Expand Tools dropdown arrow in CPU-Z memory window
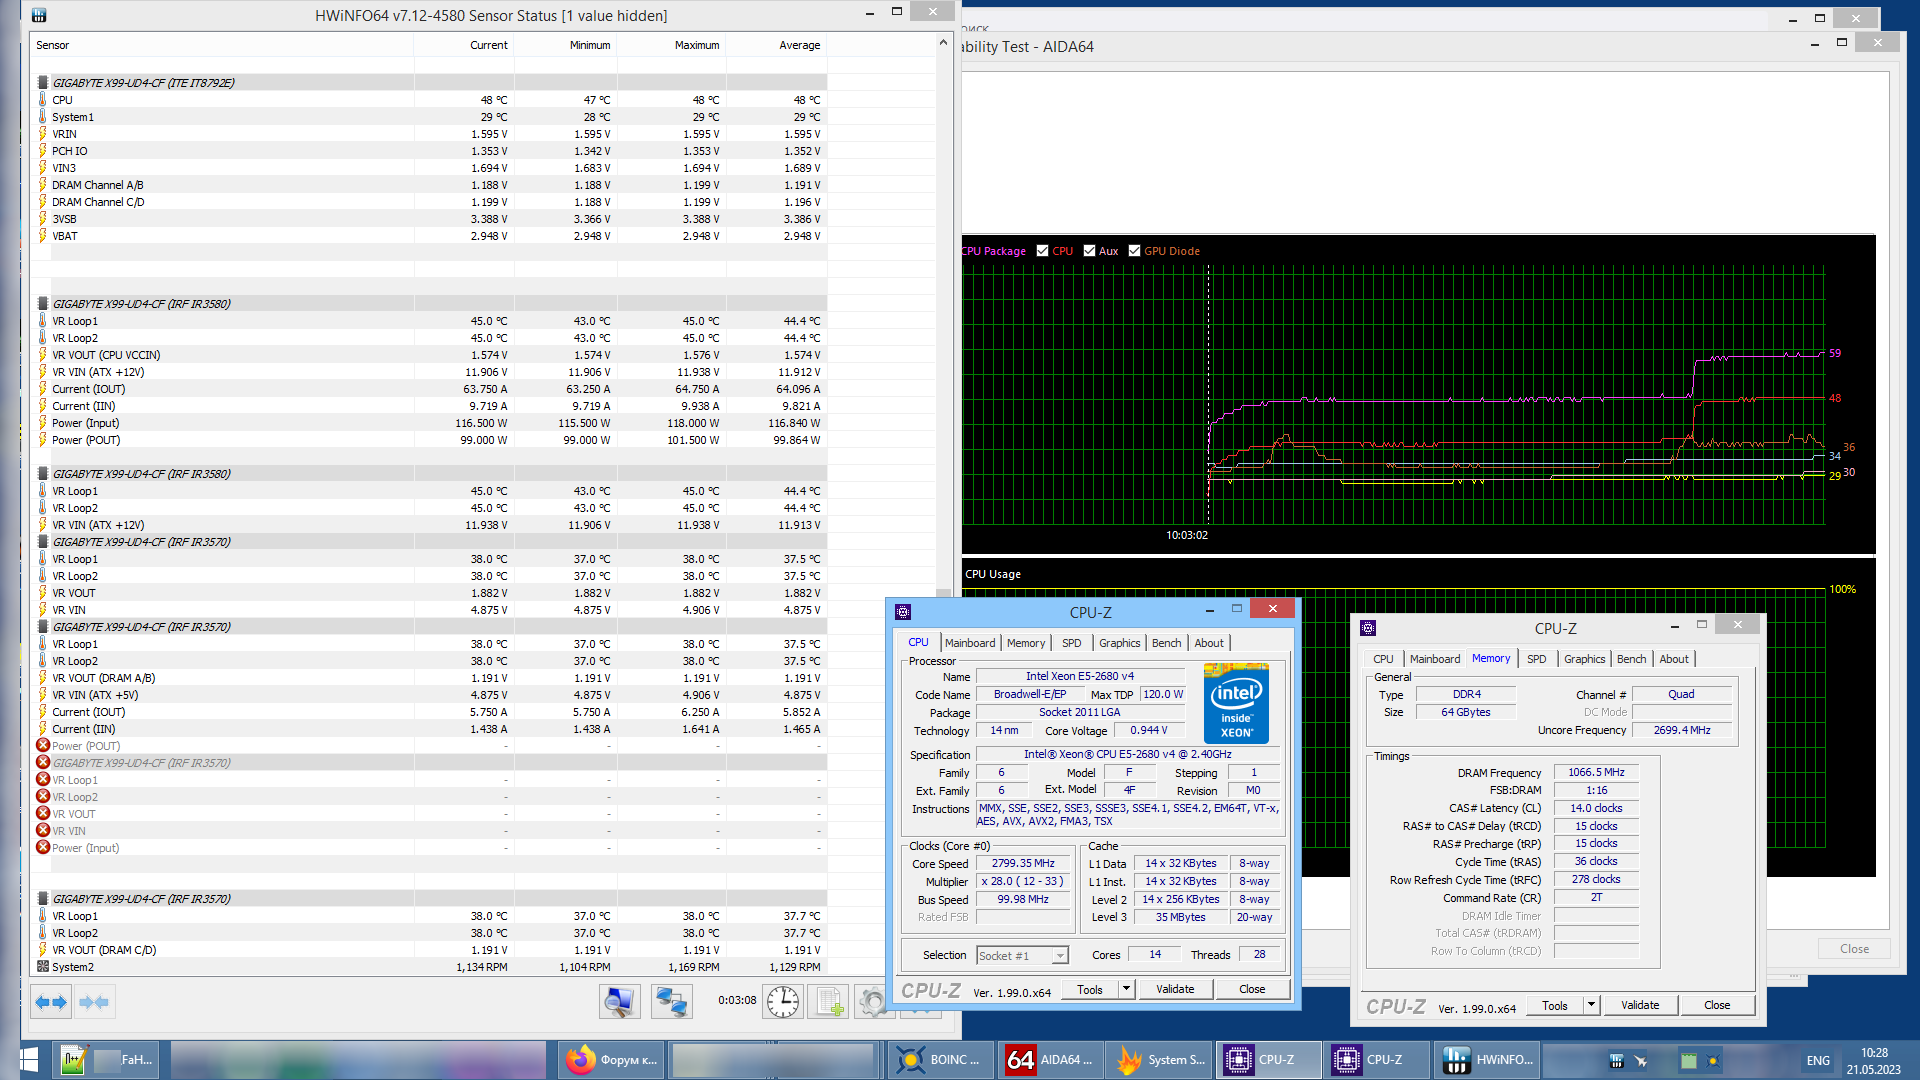 pyautogui.click(x=1591, y=1005)
